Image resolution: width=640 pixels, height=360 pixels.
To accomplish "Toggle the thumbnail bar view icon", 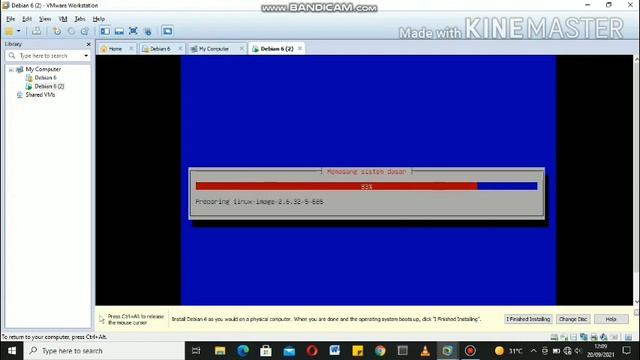I will click(119, 31).
